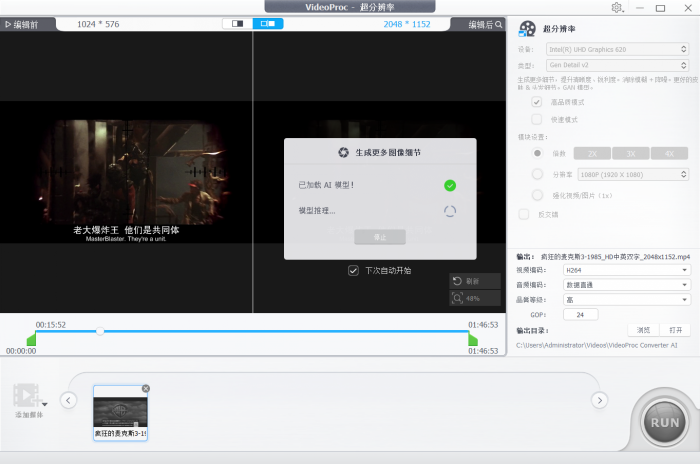Open the device dropdown Intel UHD Graphics 620

617,49
